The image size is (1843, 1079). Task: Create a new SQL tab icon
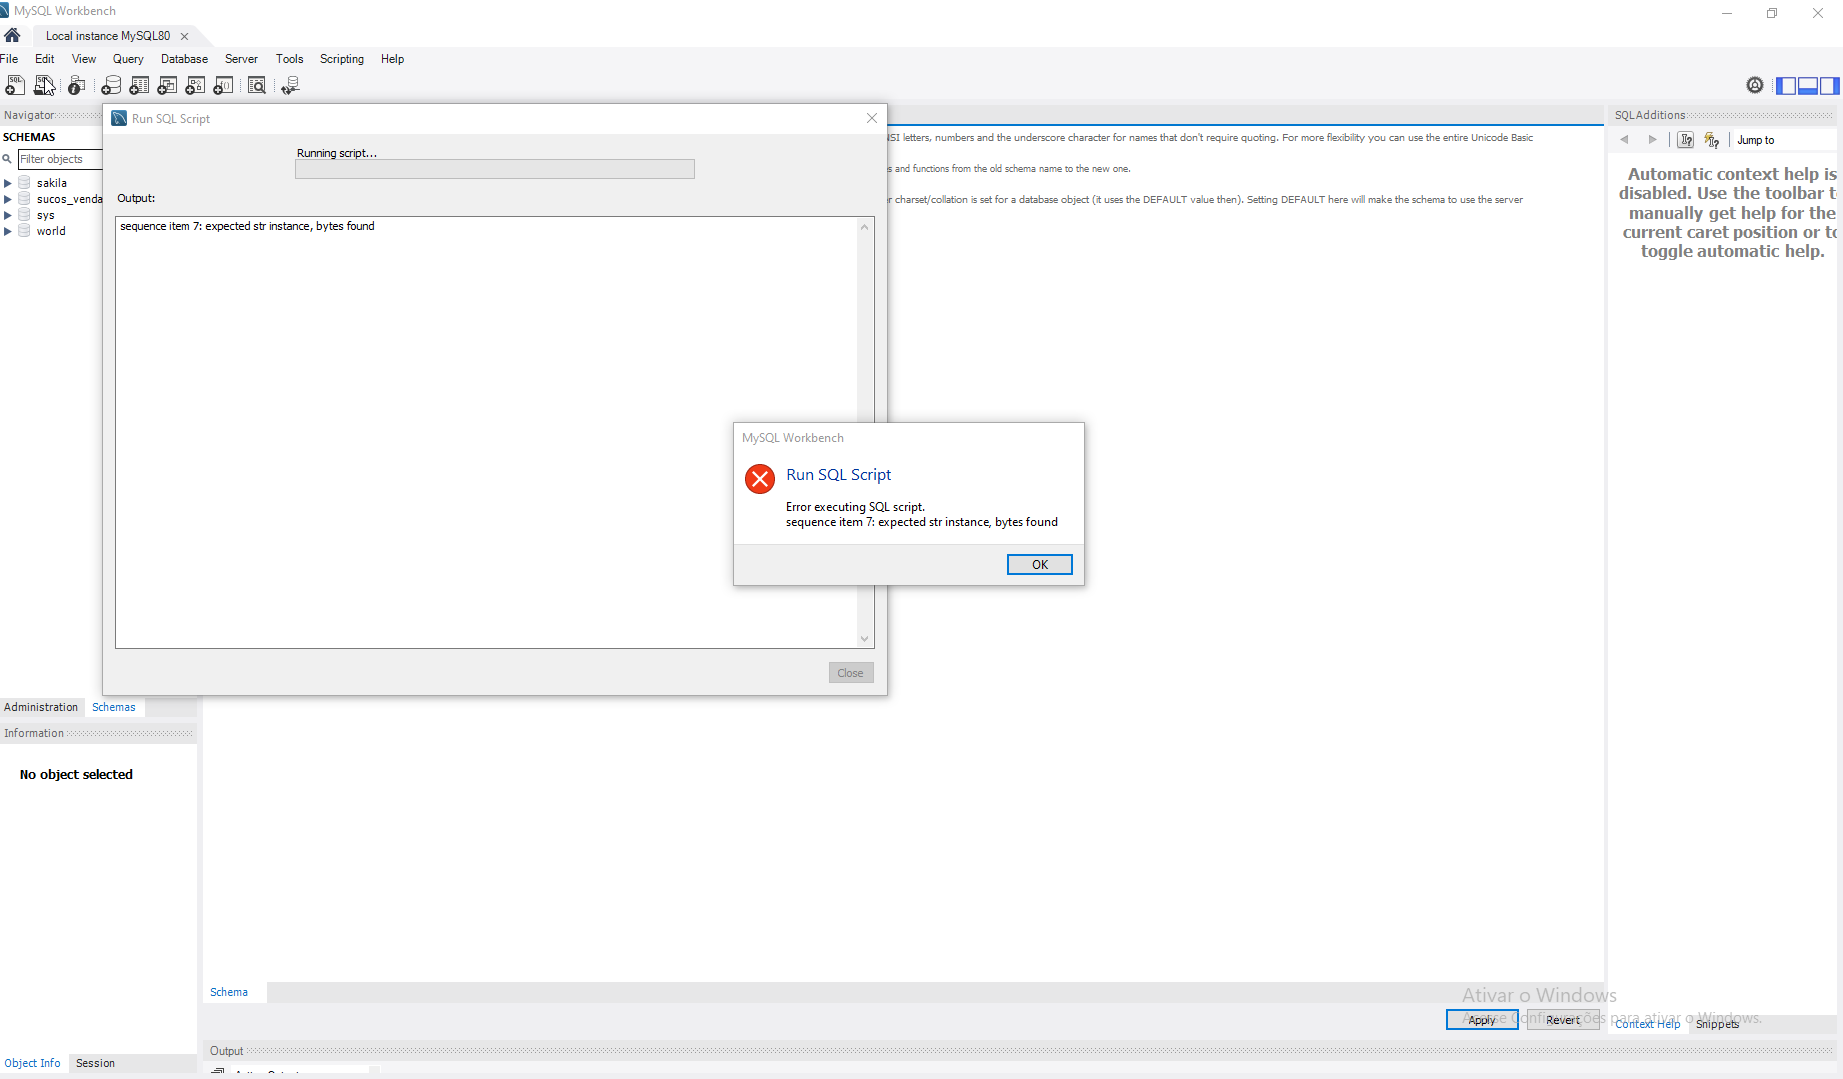(x=15, y=85)
